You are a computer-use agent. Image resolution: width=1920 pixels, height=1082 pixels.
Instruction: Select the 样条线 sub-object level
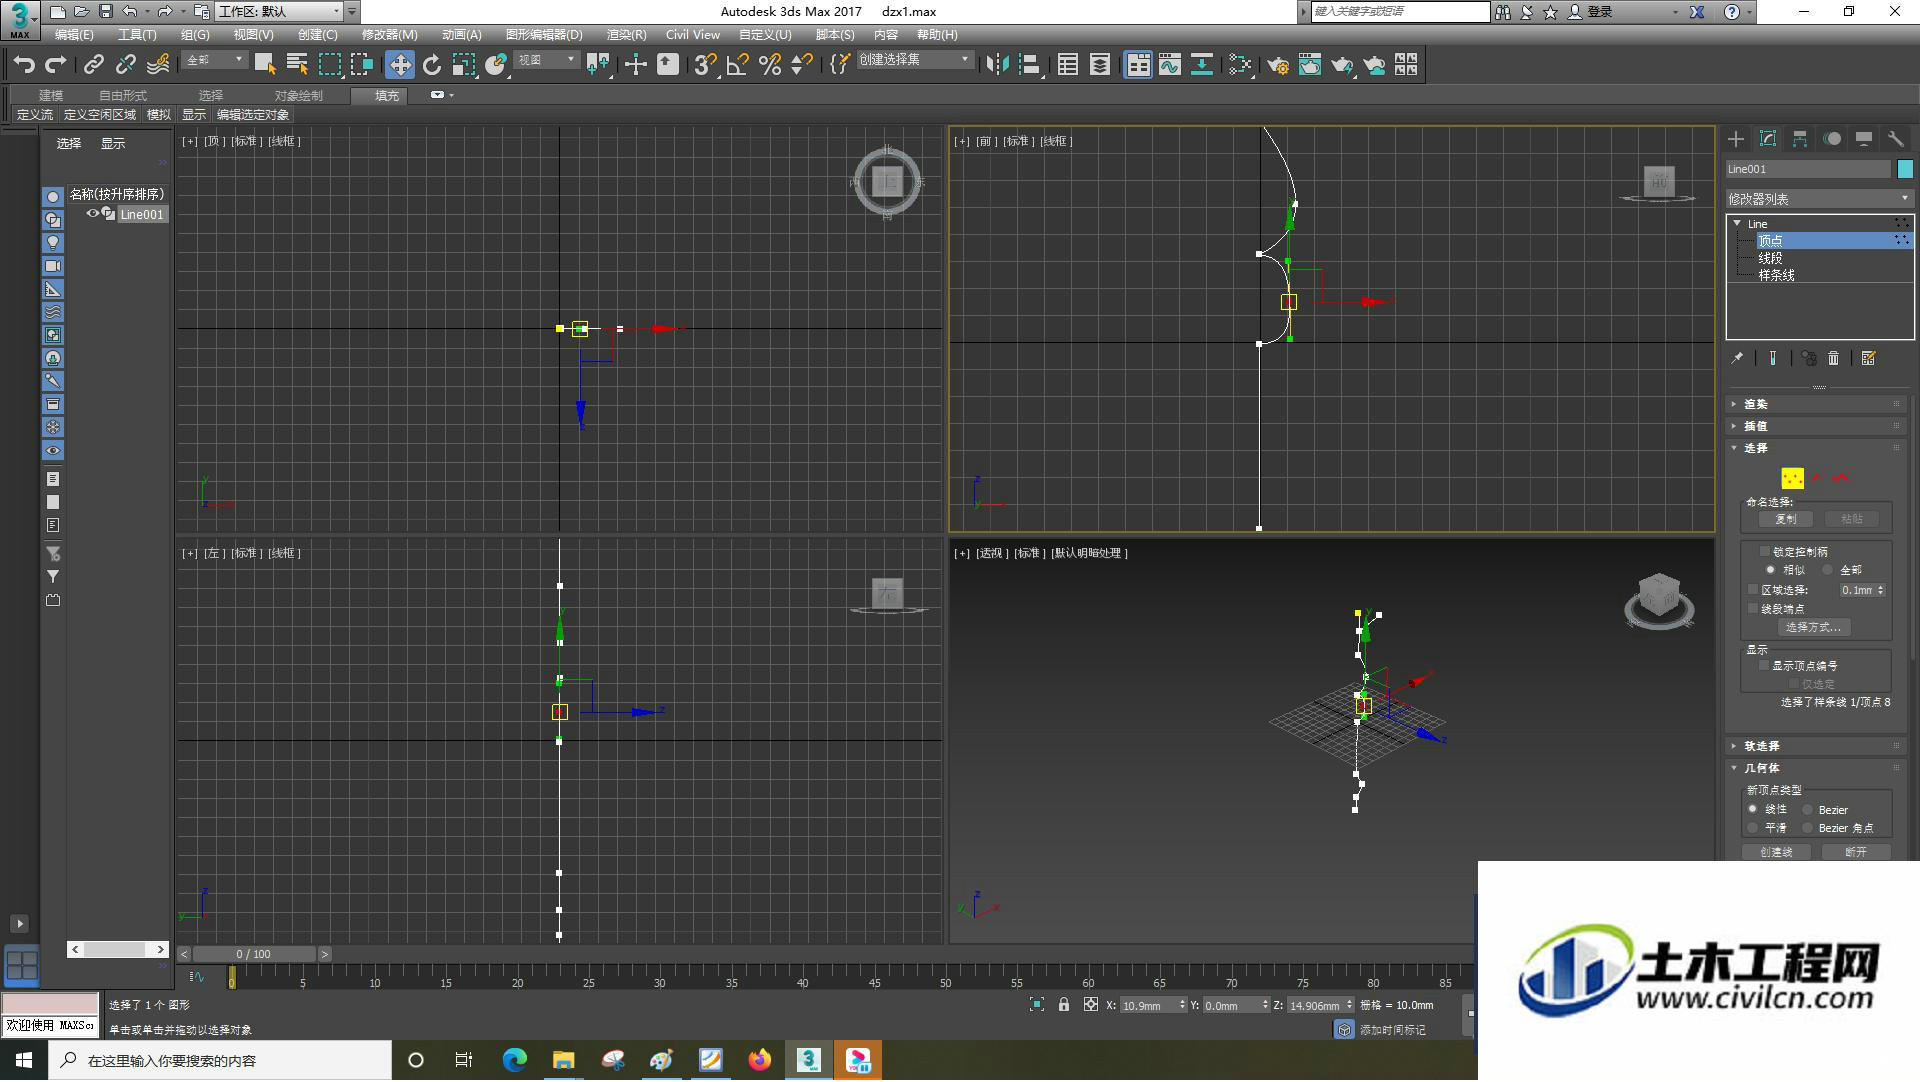(1776, 275)
